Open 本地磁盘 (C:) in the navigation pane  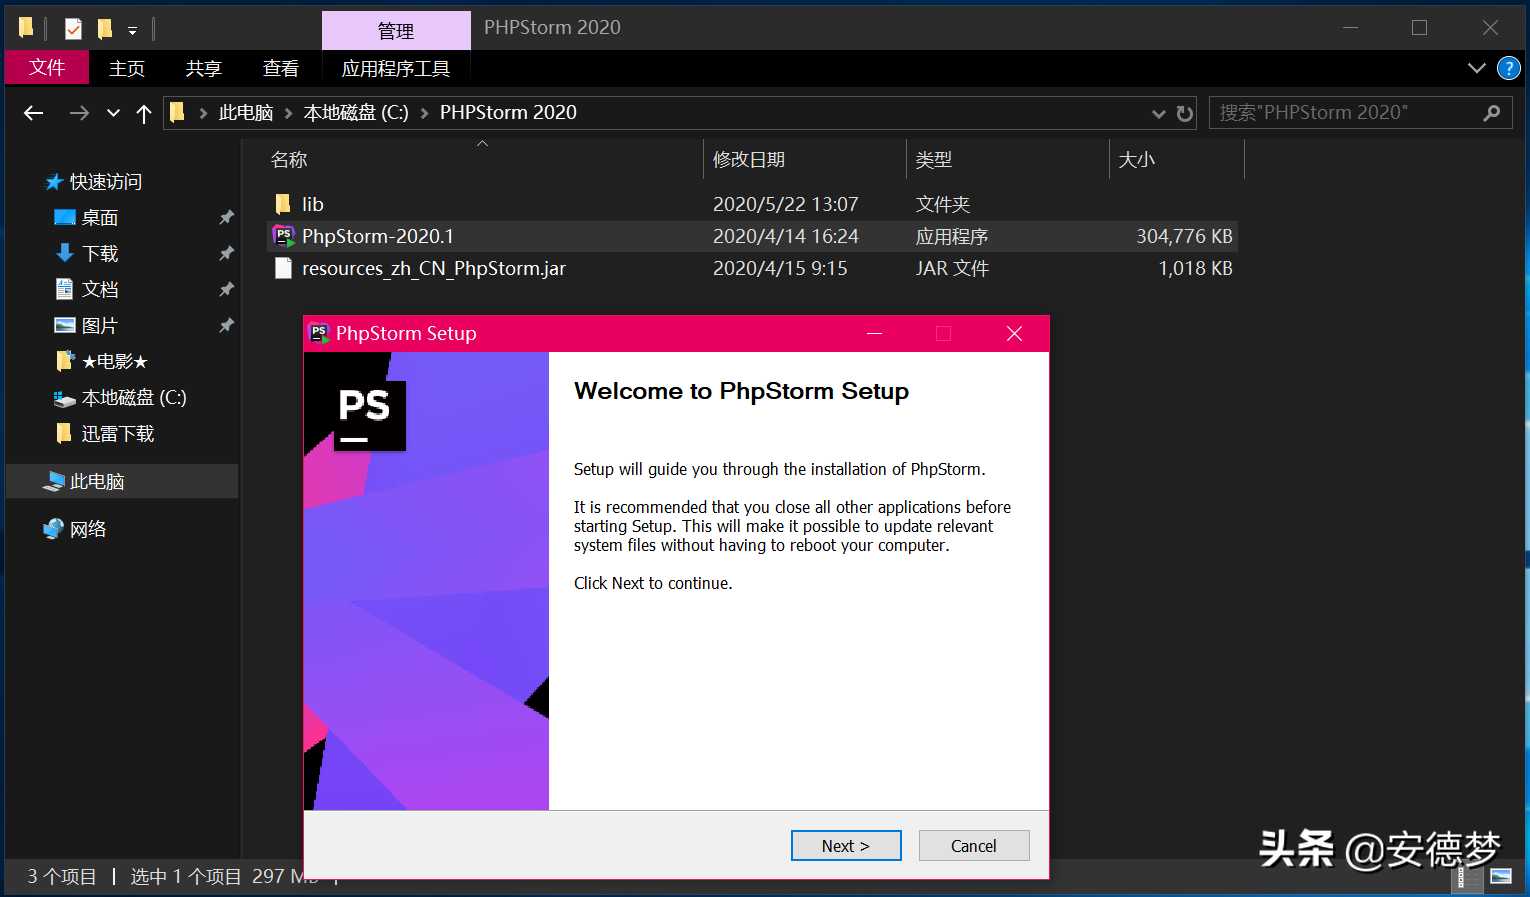coord(134,397)
